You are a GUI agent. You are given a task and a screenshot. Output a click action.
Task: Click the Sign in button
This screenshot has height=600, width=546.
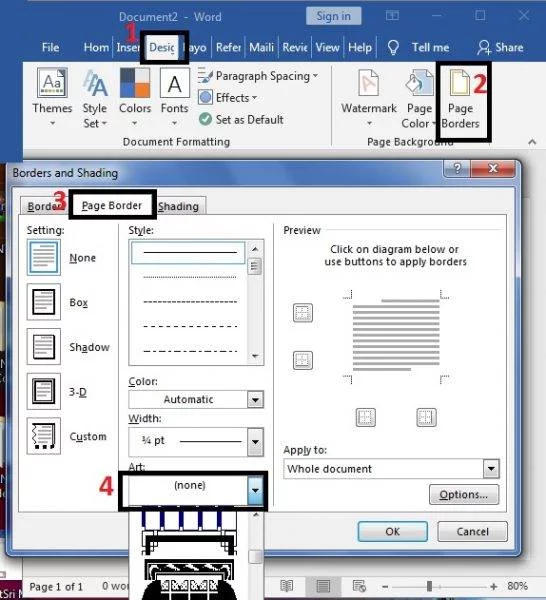point(333,16)
